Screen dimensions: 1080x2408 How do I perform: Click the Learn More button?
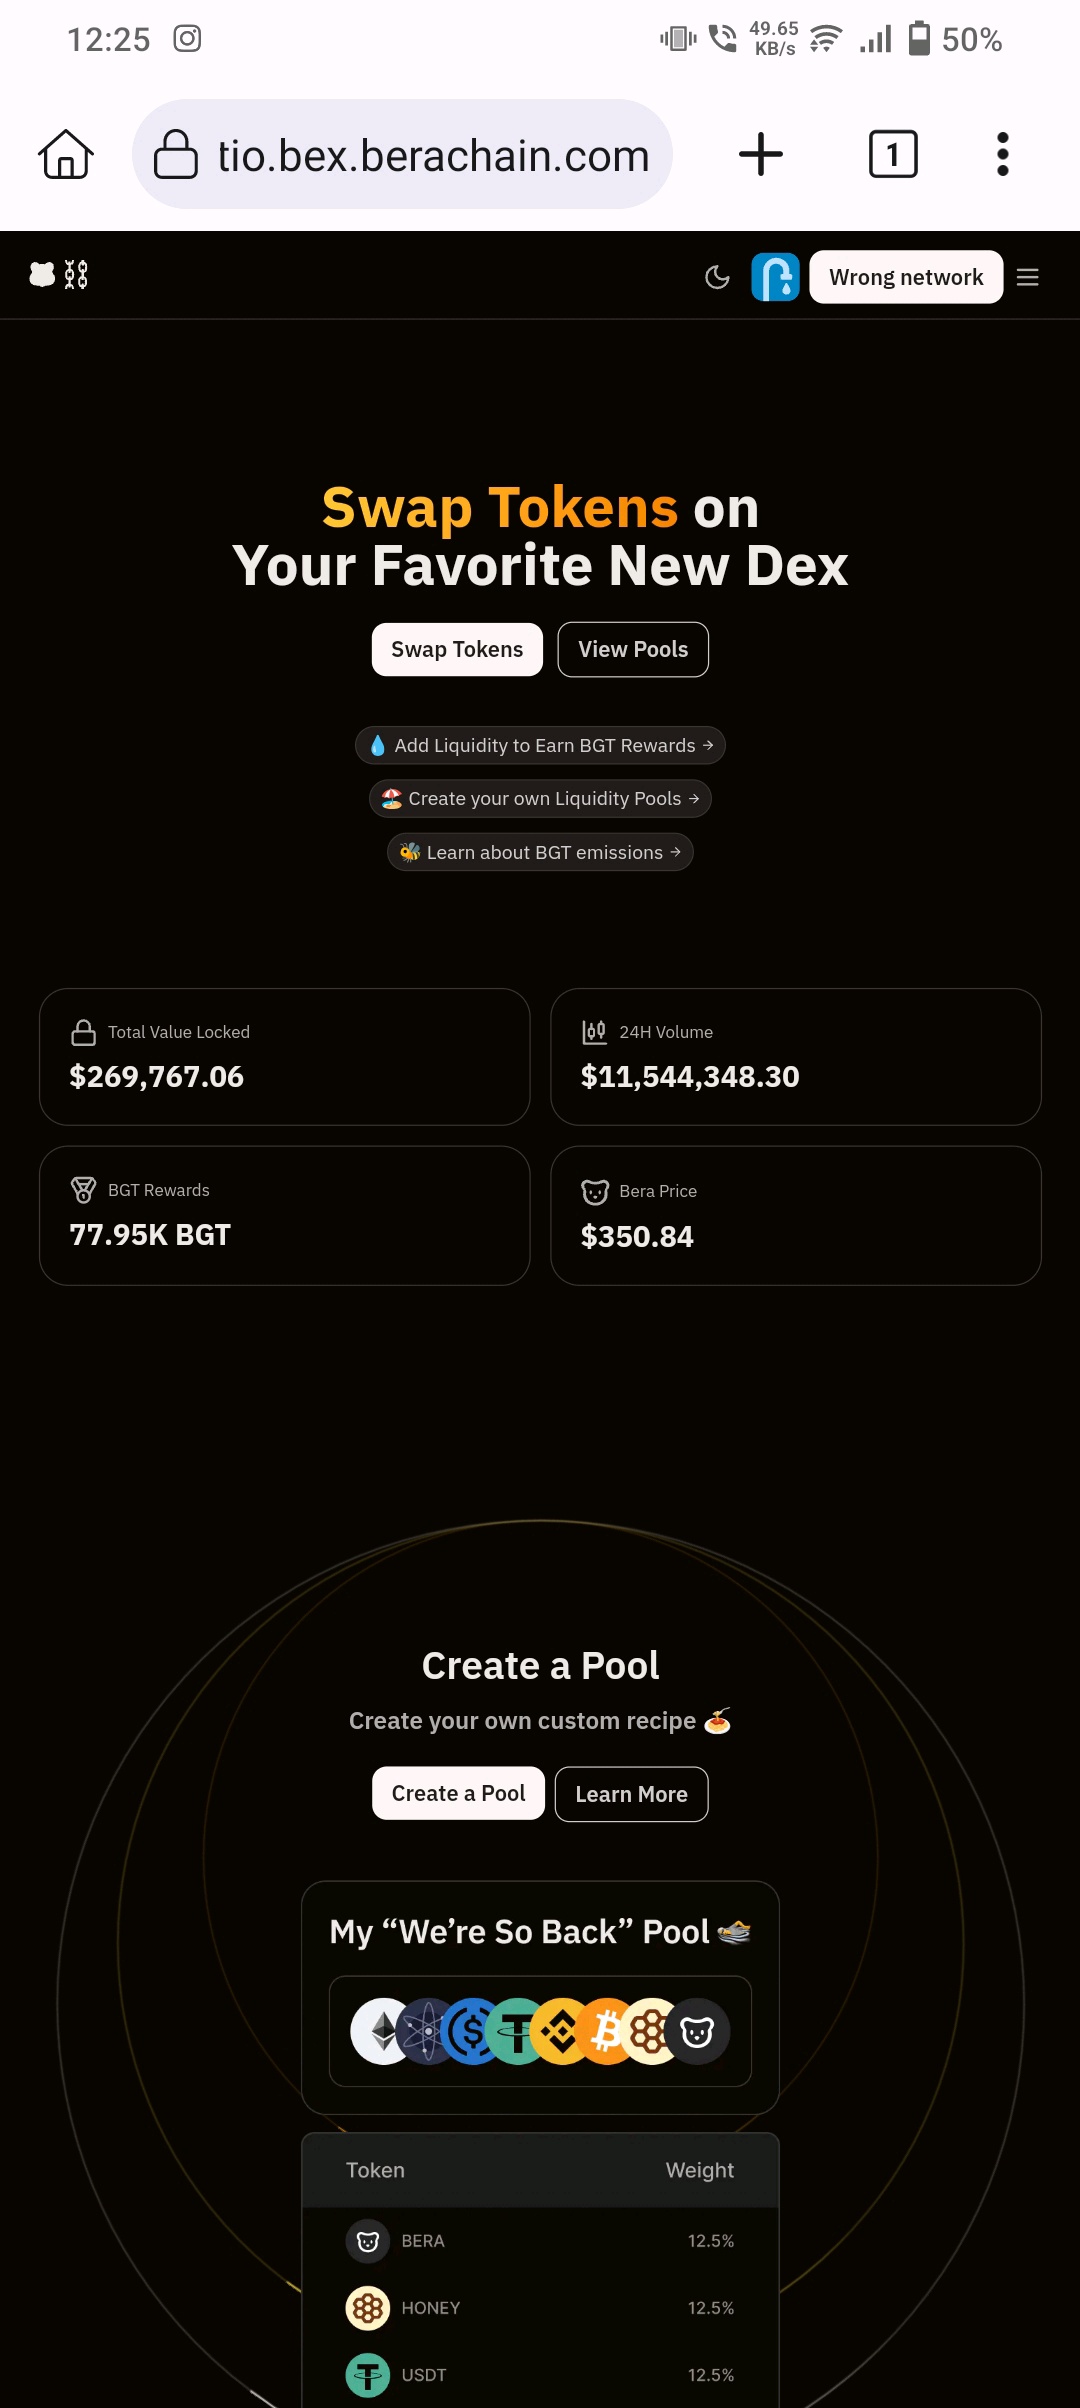(x=631, y=1794)
